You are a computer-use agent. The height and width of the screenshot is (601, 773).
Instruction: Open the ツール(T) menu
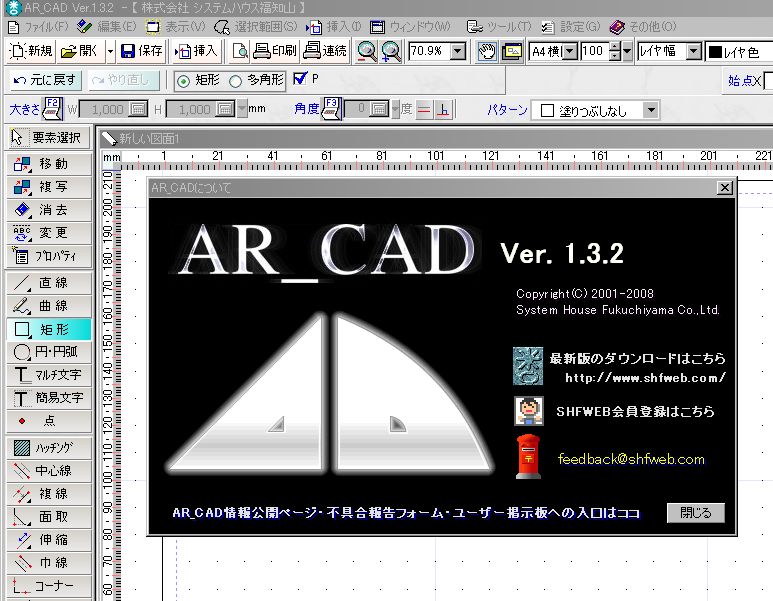tap(499, 27)
